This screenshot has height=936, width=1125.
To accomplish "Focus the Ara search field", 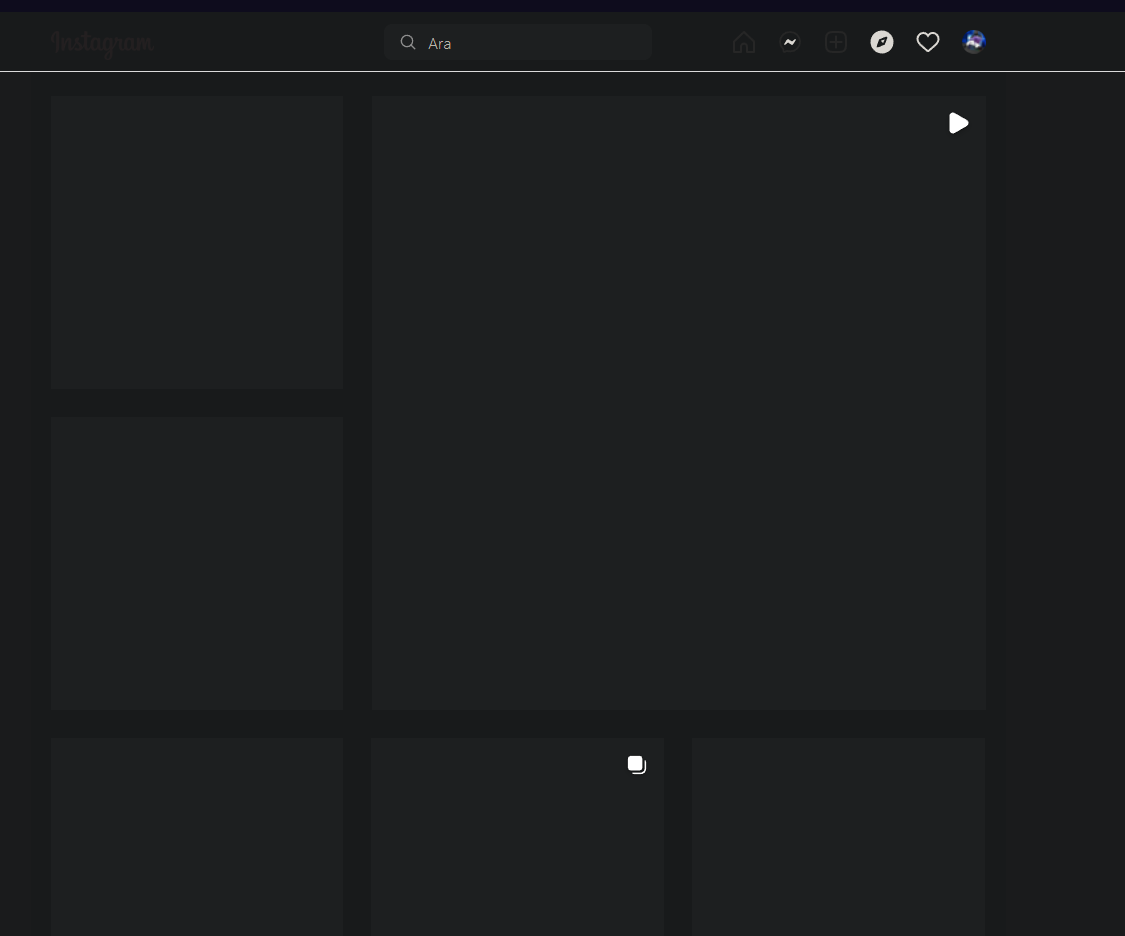I will [x=518, y=42].
